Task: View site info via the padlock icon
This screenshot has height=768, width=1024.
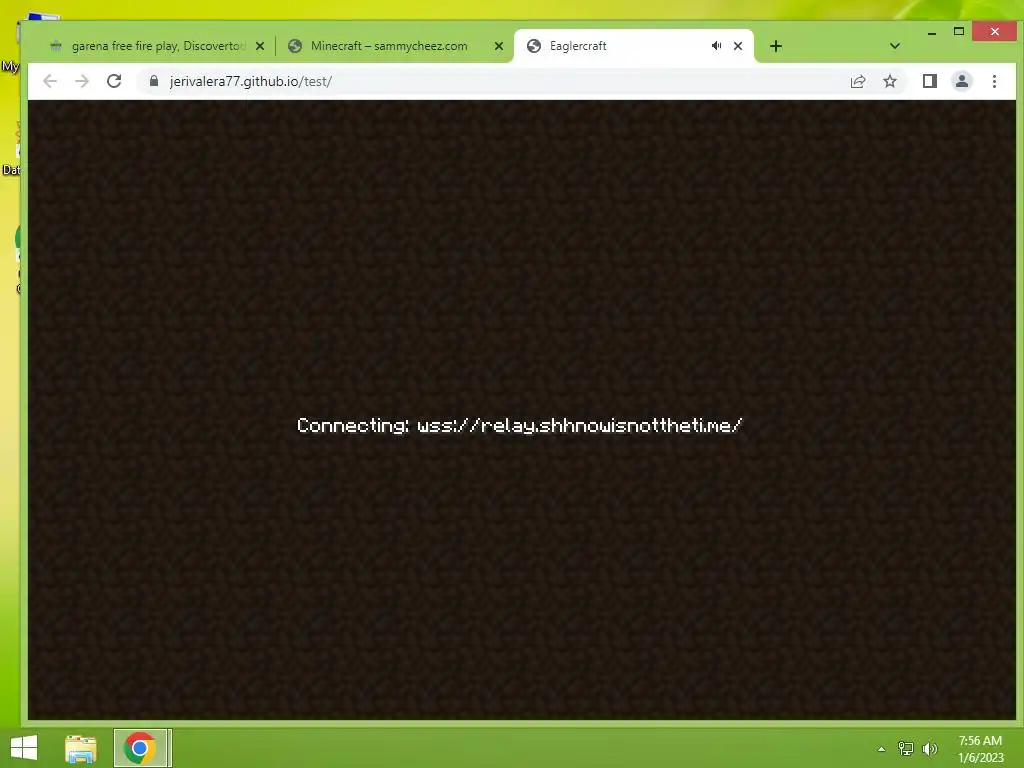Action: click(154, 81)
